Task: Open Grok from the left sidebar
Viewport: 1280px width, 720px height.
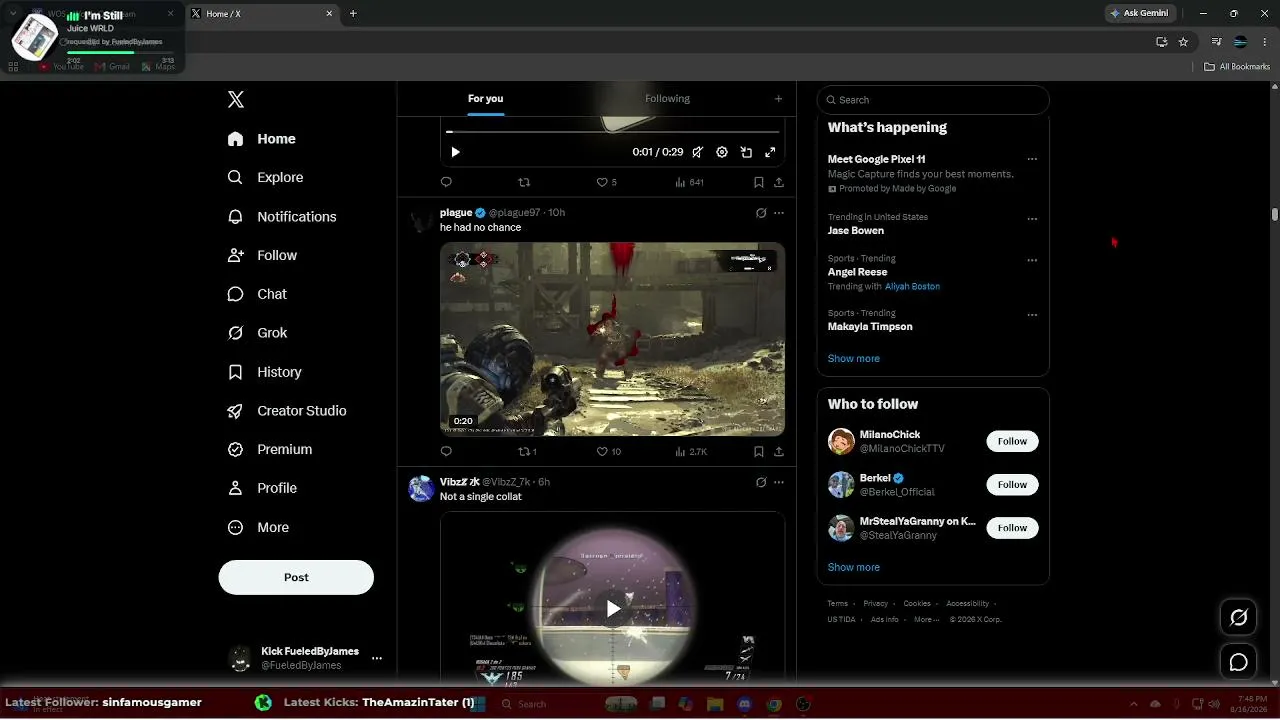Action: click(257, 333)
